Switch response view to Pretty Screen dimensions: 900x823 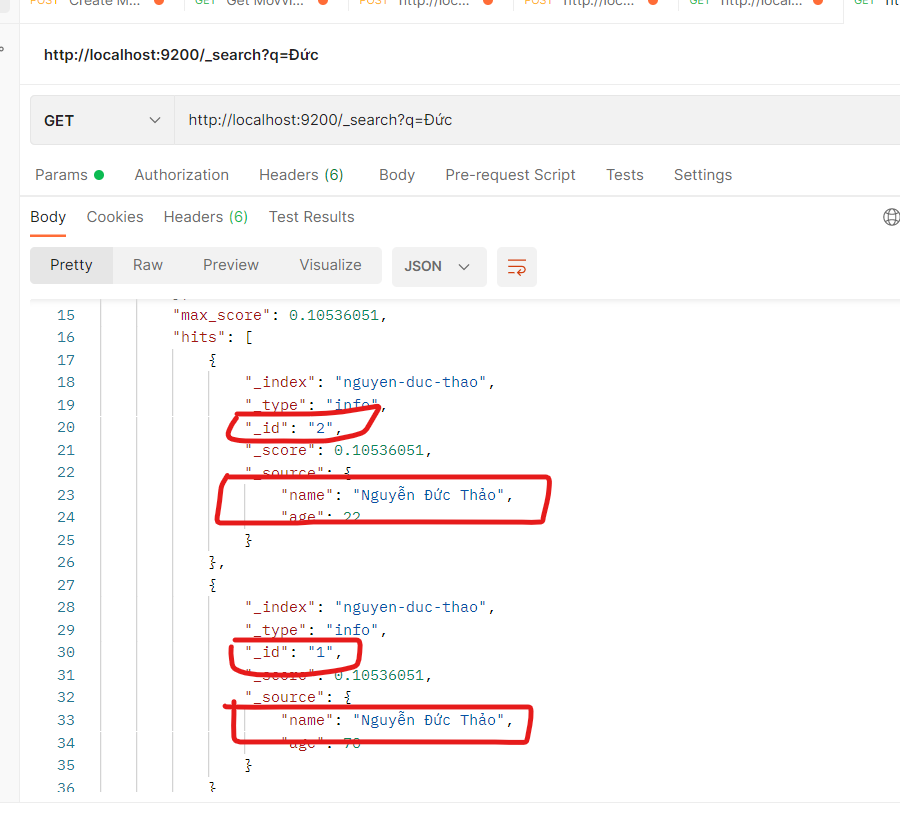point(71,265)
